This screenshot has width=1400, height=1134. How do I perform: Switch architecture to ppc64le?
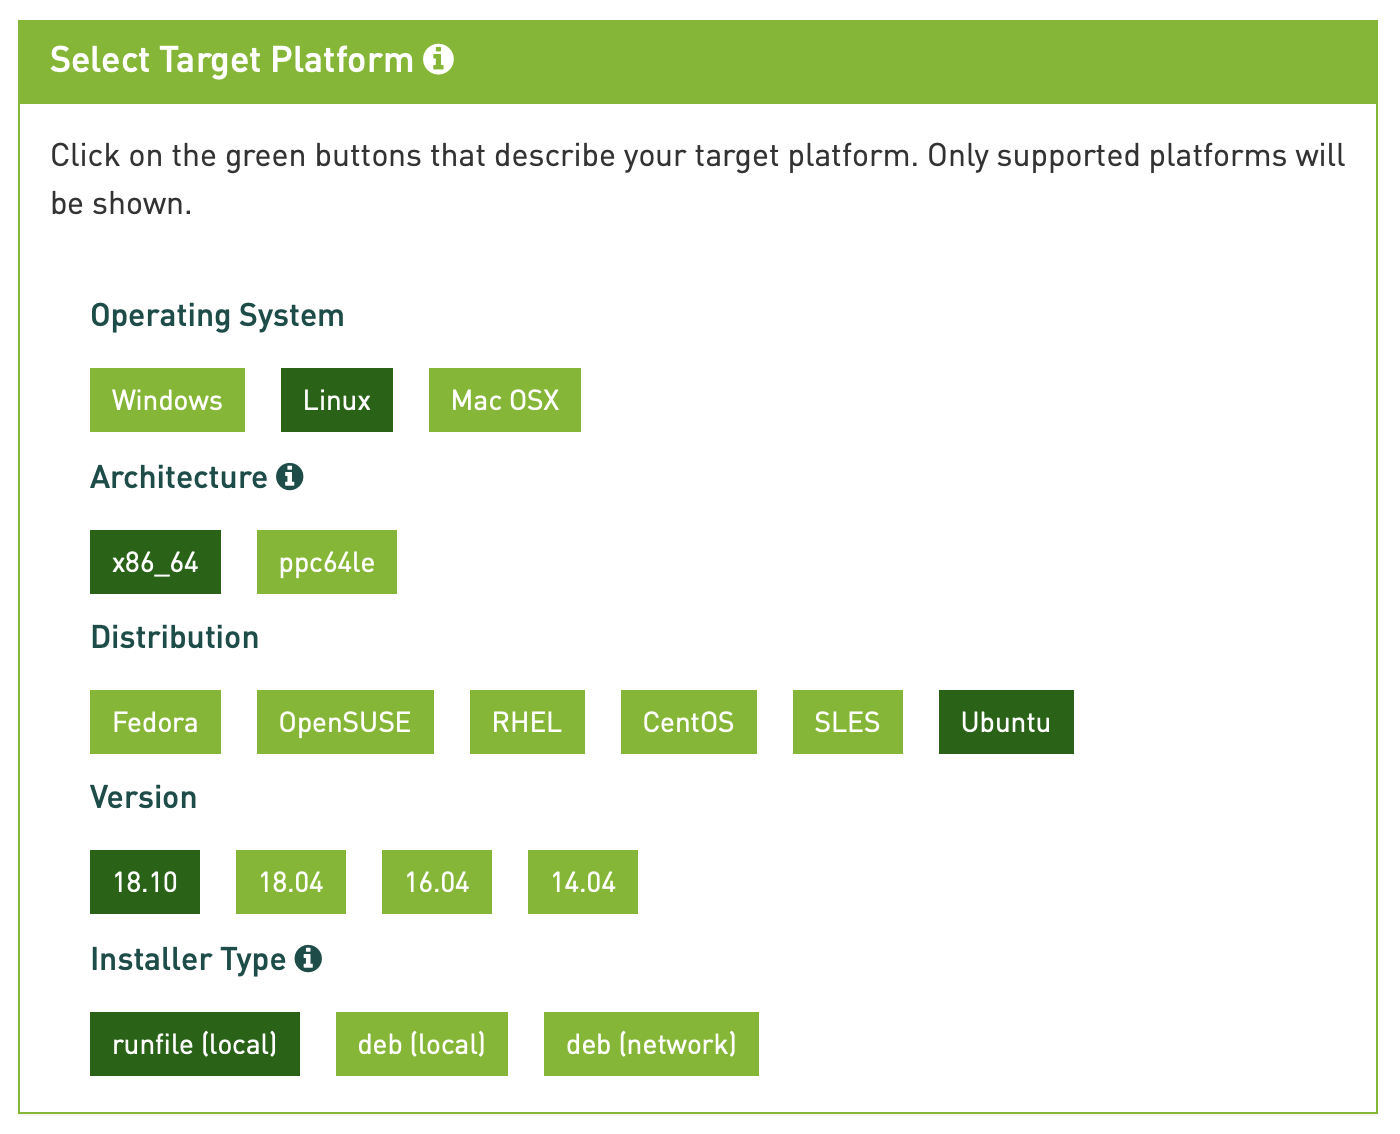(x=327, y=562)
